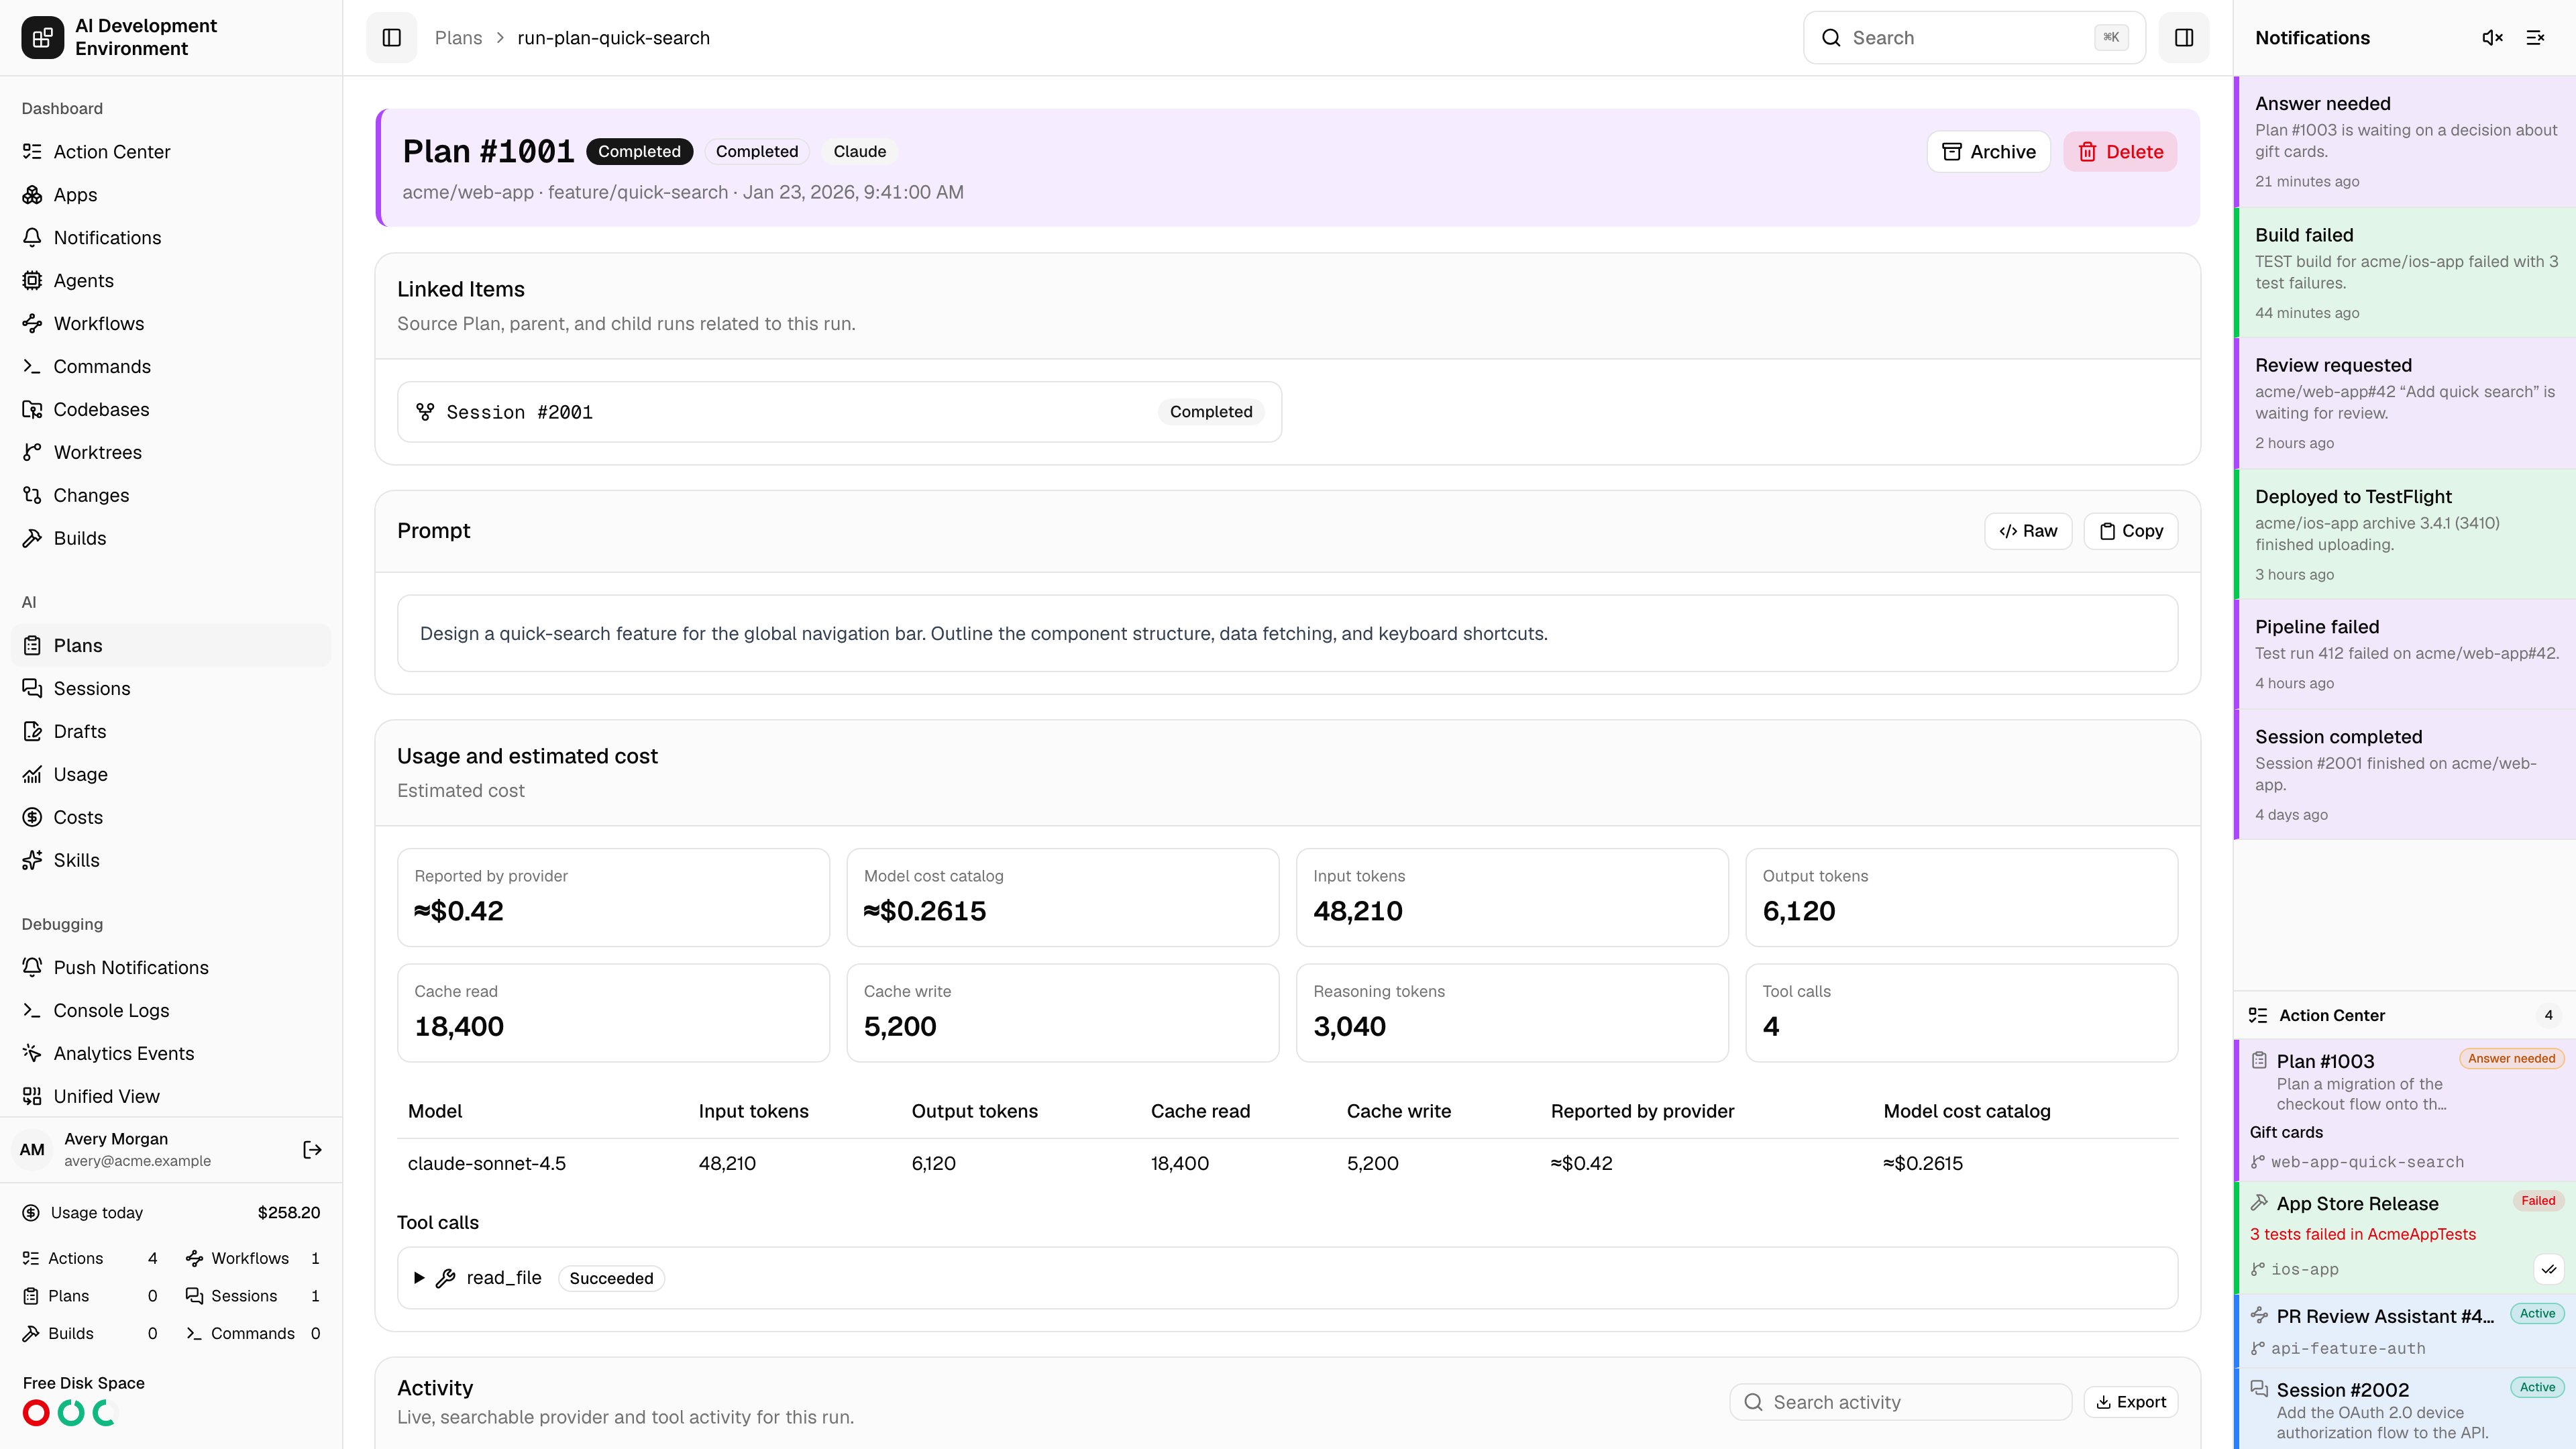
Task: Click the full green disk space ring
Action: (71, 1413)
